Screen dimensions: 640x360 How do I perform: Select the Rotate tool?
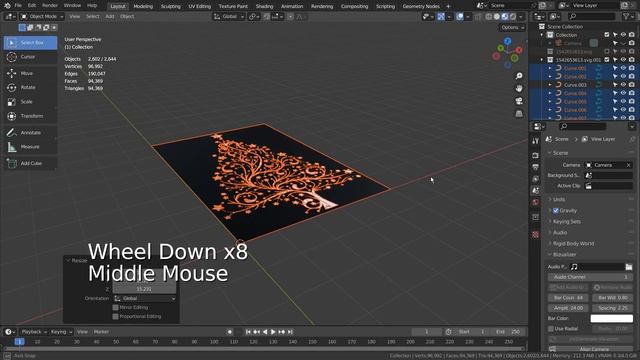[x=30, y=88]
